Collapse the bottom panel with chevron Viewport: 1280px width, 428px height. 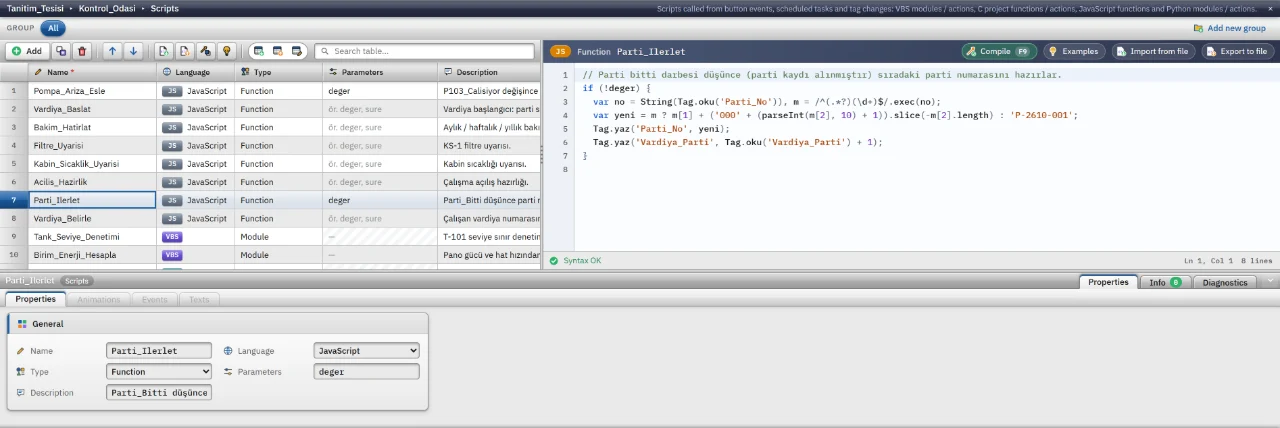[x=1270, y=282]
